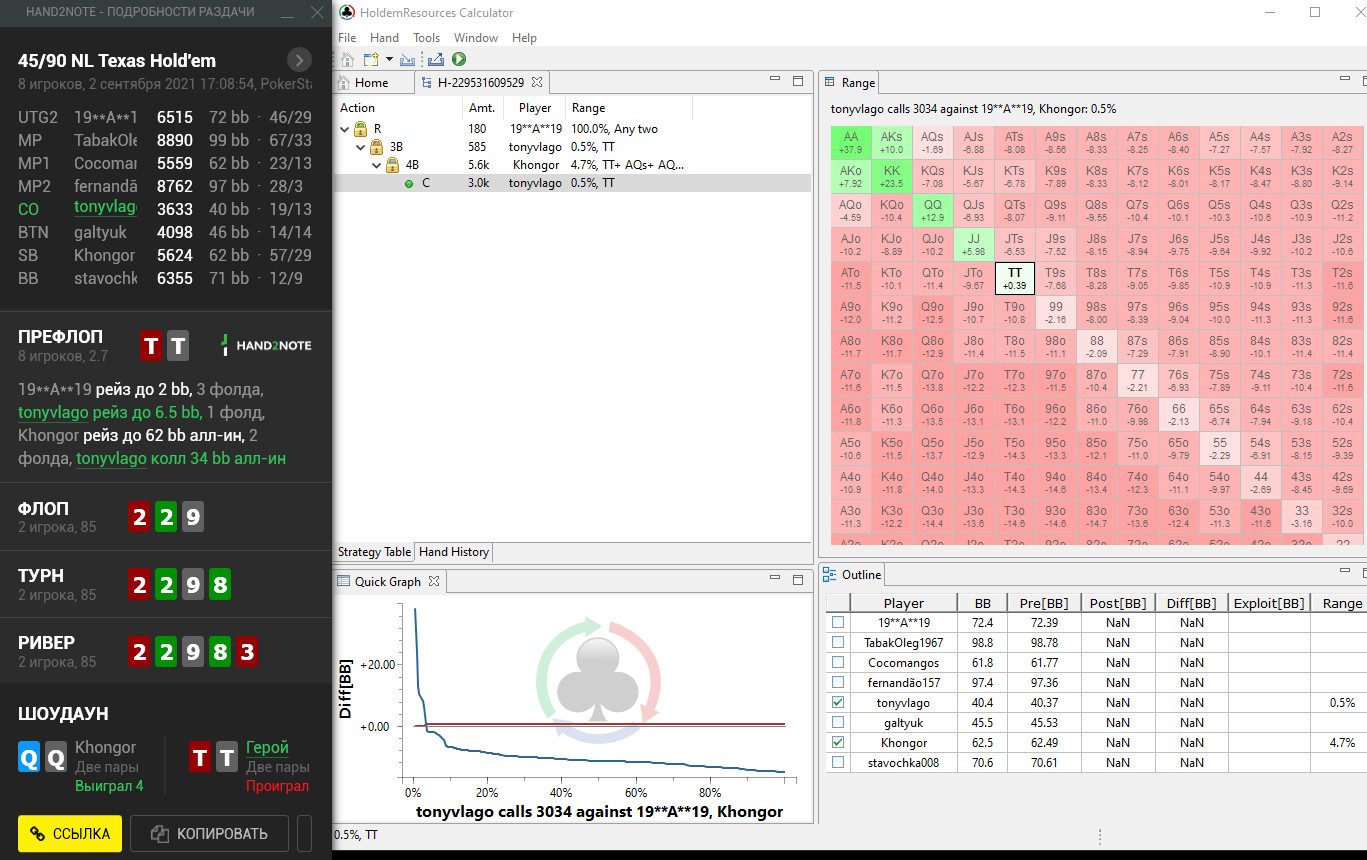Collapse the 4B action tree node
This screenshot has height=860, width=1367.
point(378,165)
